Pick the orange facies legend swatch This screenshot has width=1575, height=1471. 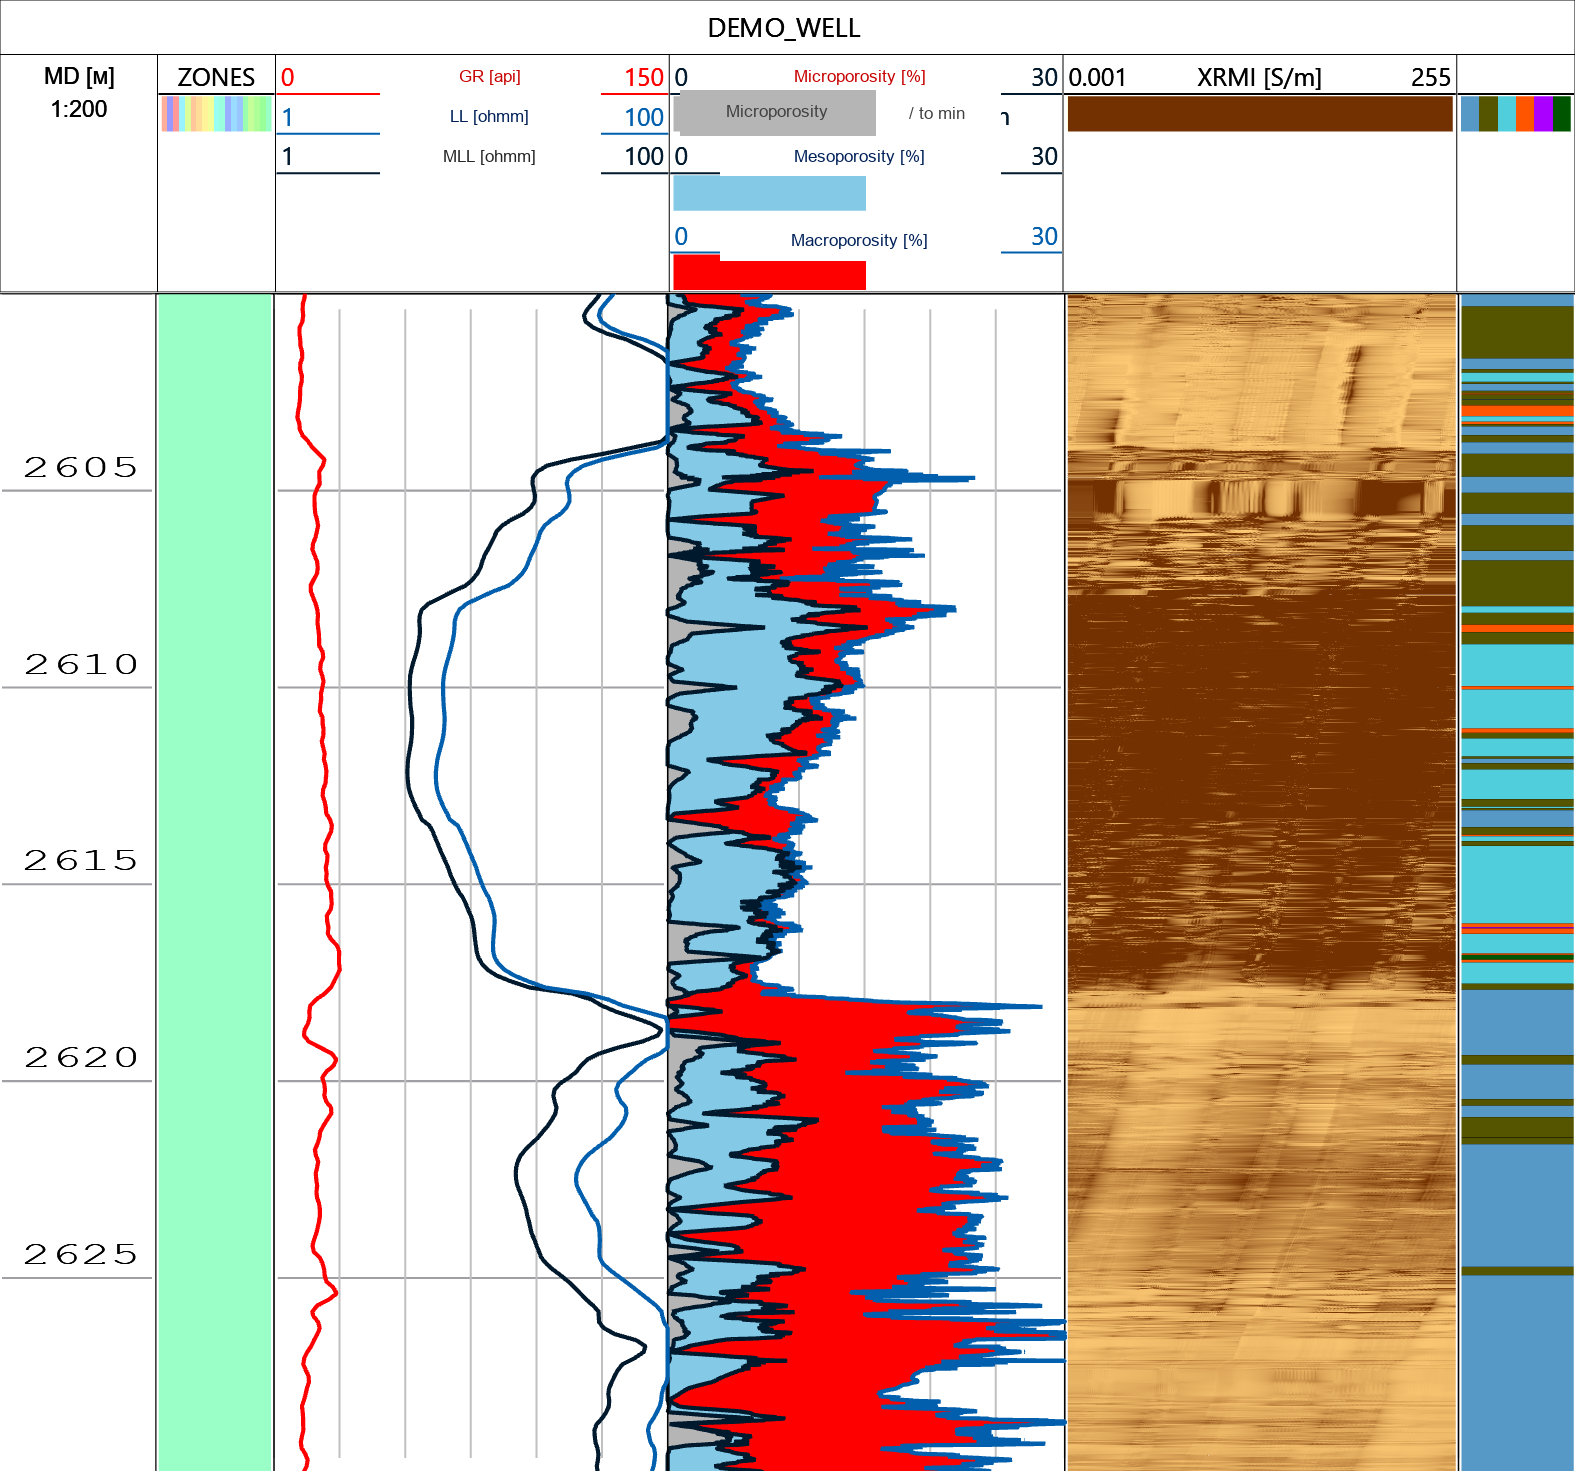[x=1525, y=114]
